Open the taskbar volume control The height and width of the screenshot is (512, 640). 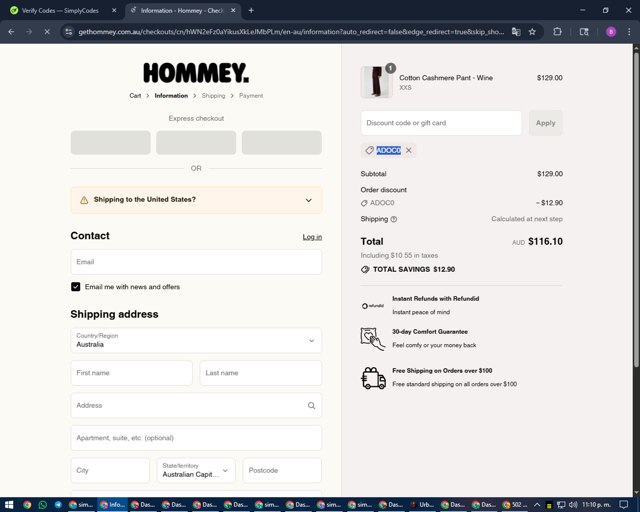(x=573, y=505)
